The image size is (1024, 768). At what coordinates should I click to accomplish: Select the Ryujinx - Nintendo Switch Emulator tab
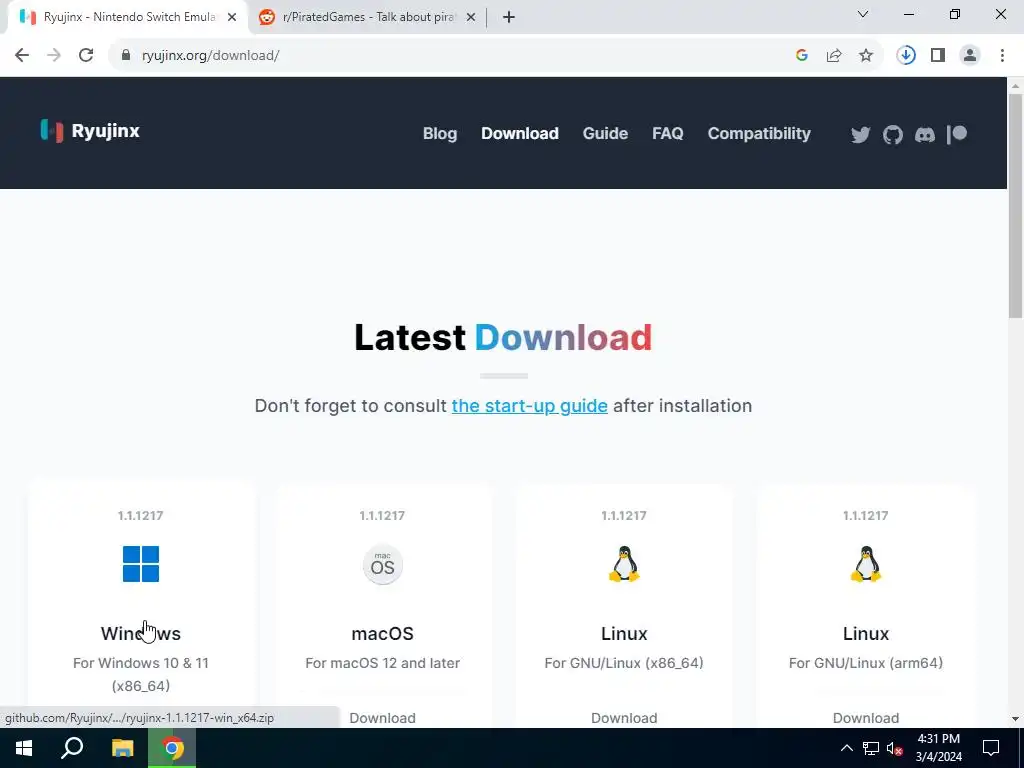[x=128, y=18]
